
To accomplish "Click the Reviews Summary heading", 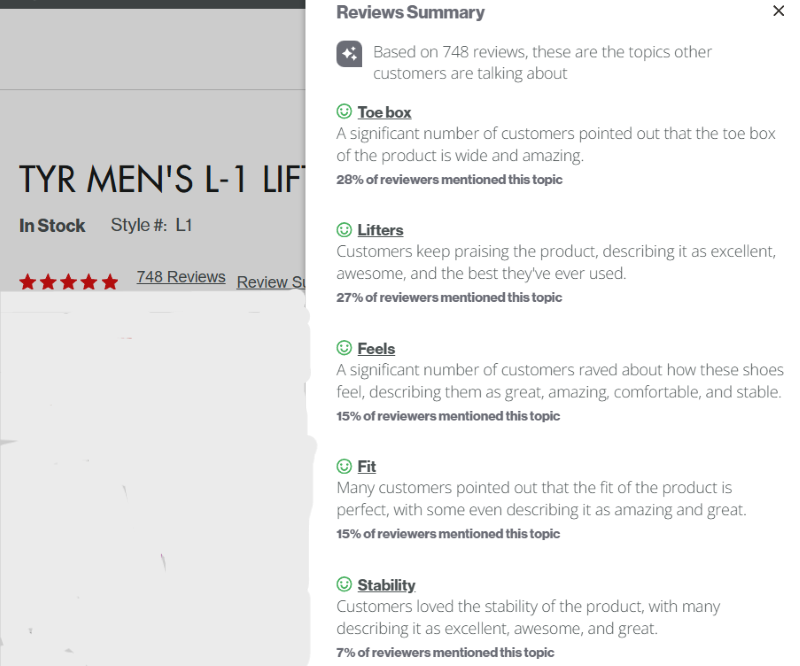I will click(x=410, y=12).
